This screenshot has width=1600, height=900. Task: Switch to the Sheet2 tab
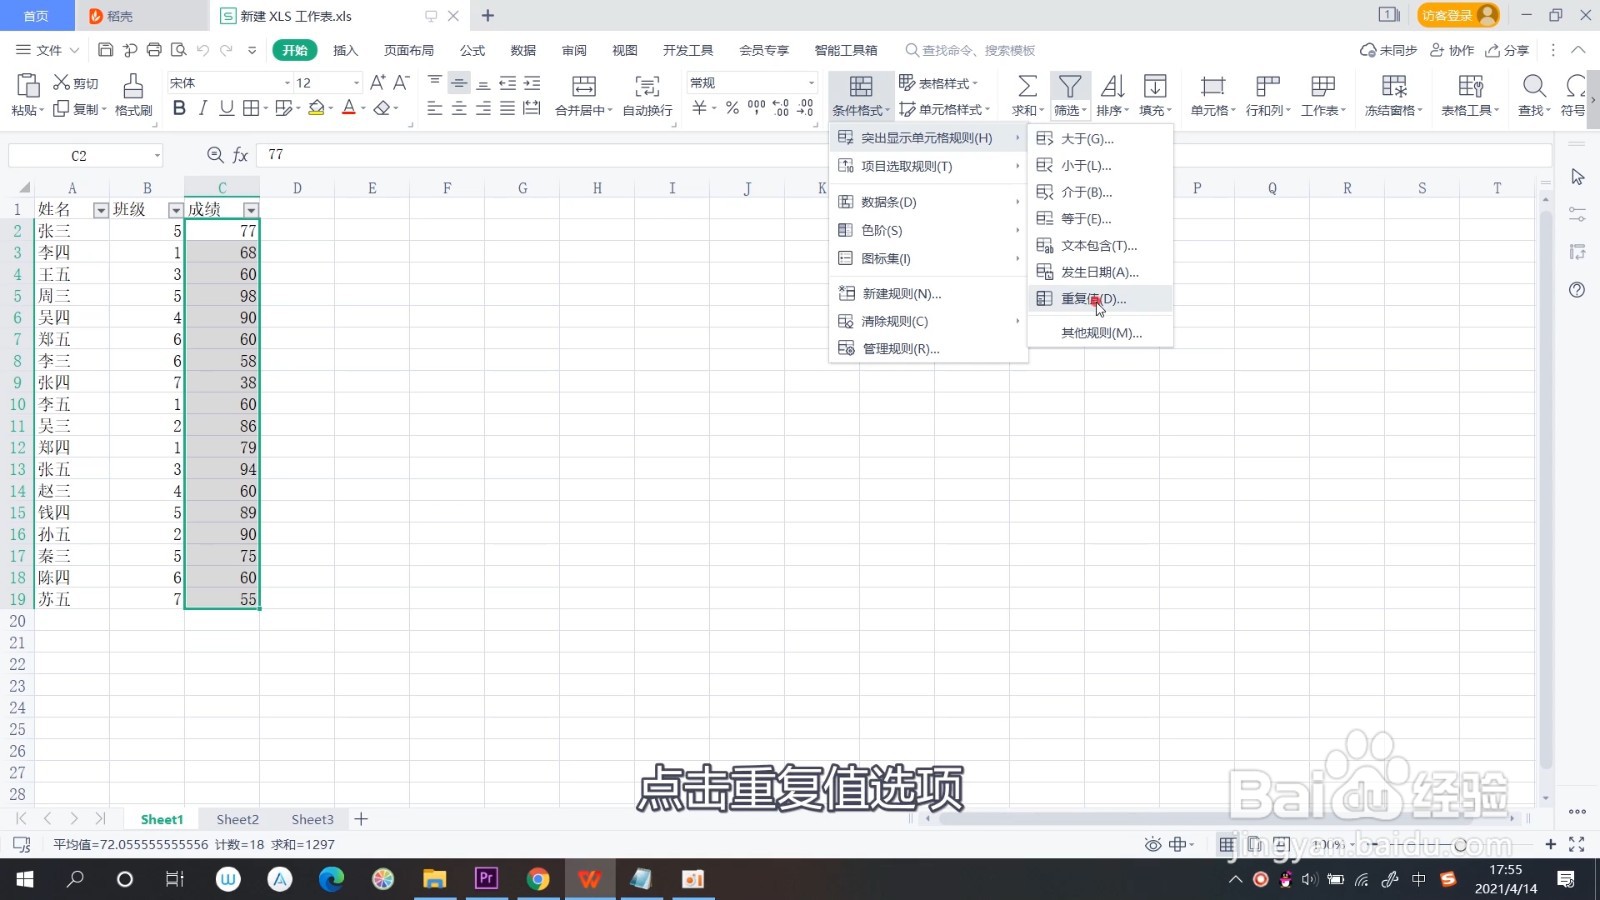click(237, 819)
